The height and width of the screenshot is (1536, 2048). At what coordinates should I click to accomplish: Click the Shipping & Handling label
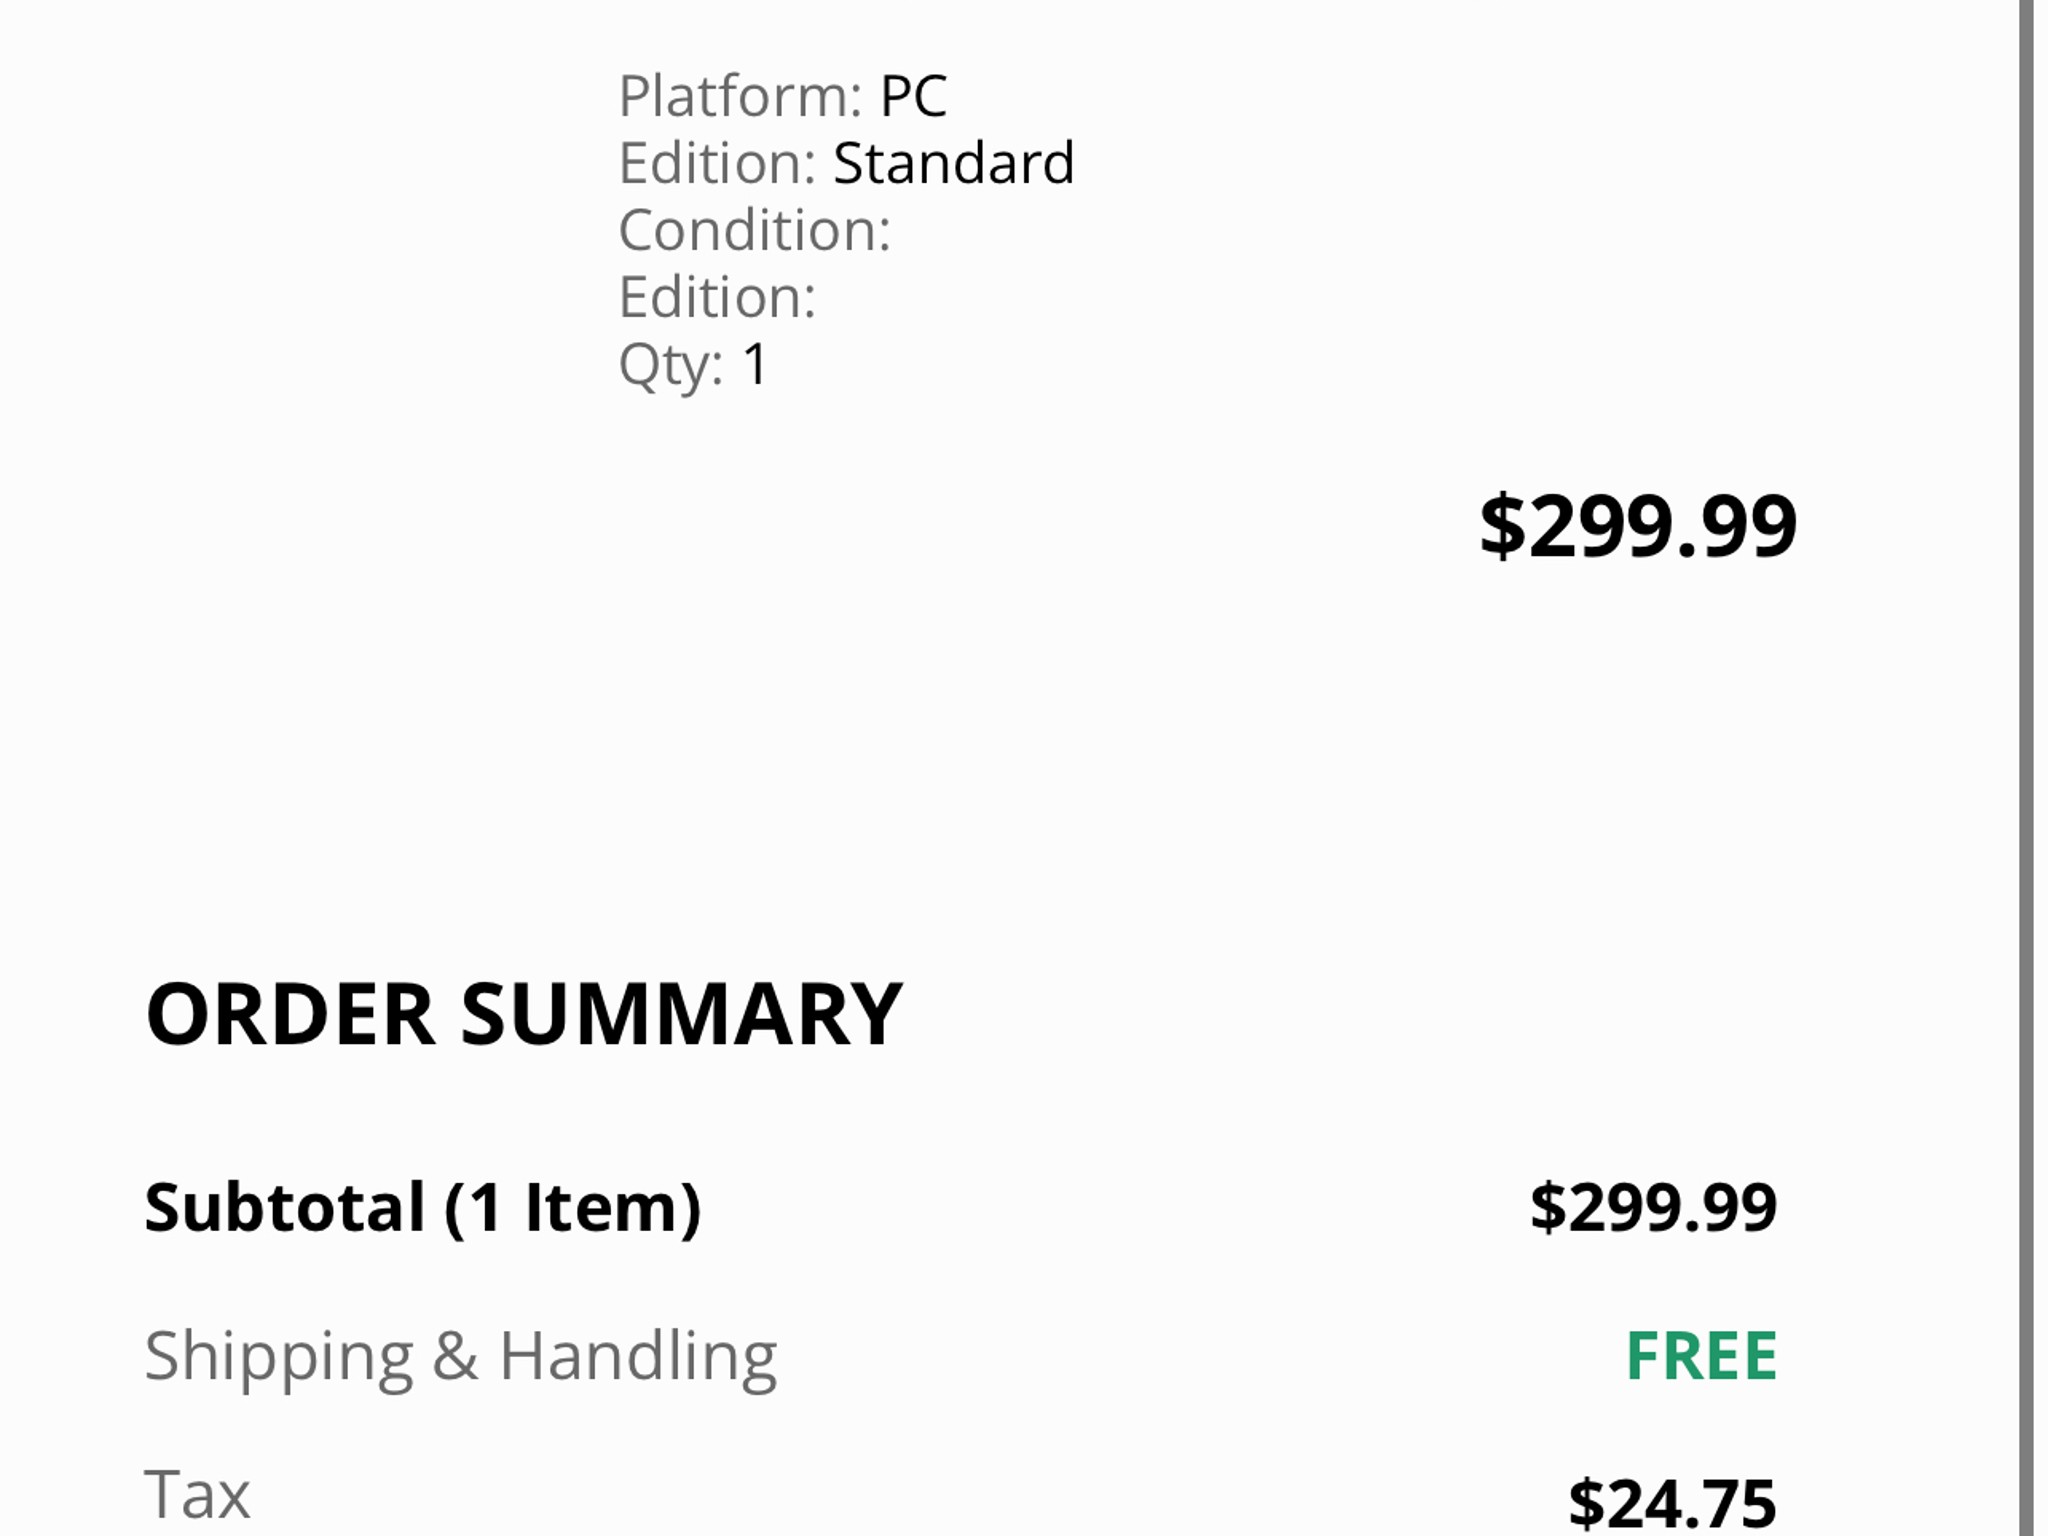(461, 1358)
